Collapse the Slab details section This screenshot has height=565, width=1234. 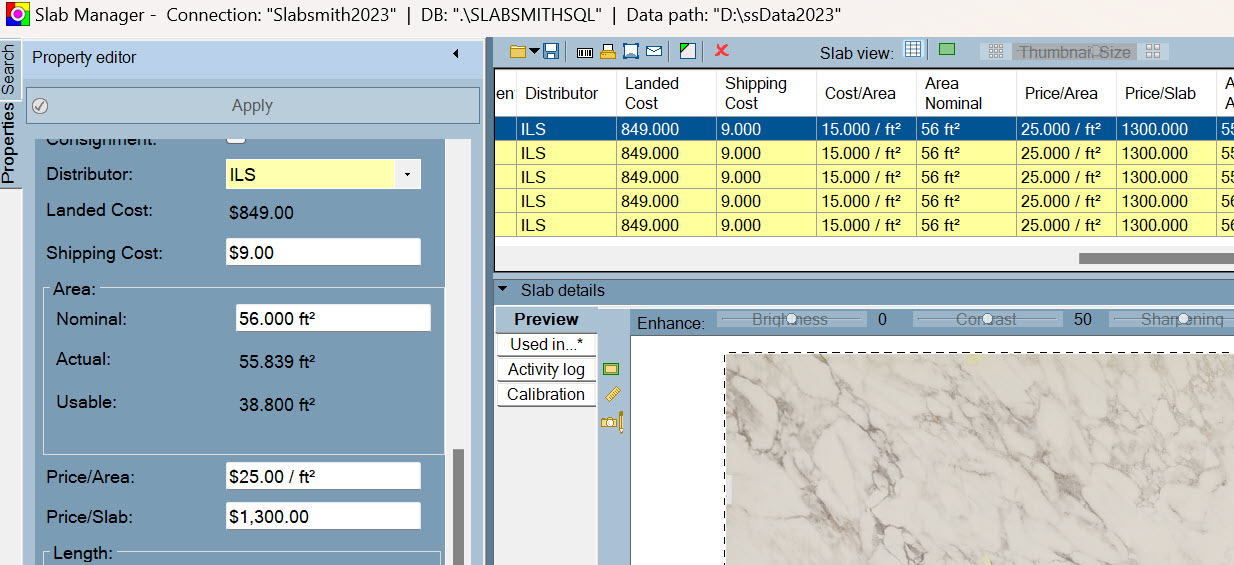coord(503,290)
